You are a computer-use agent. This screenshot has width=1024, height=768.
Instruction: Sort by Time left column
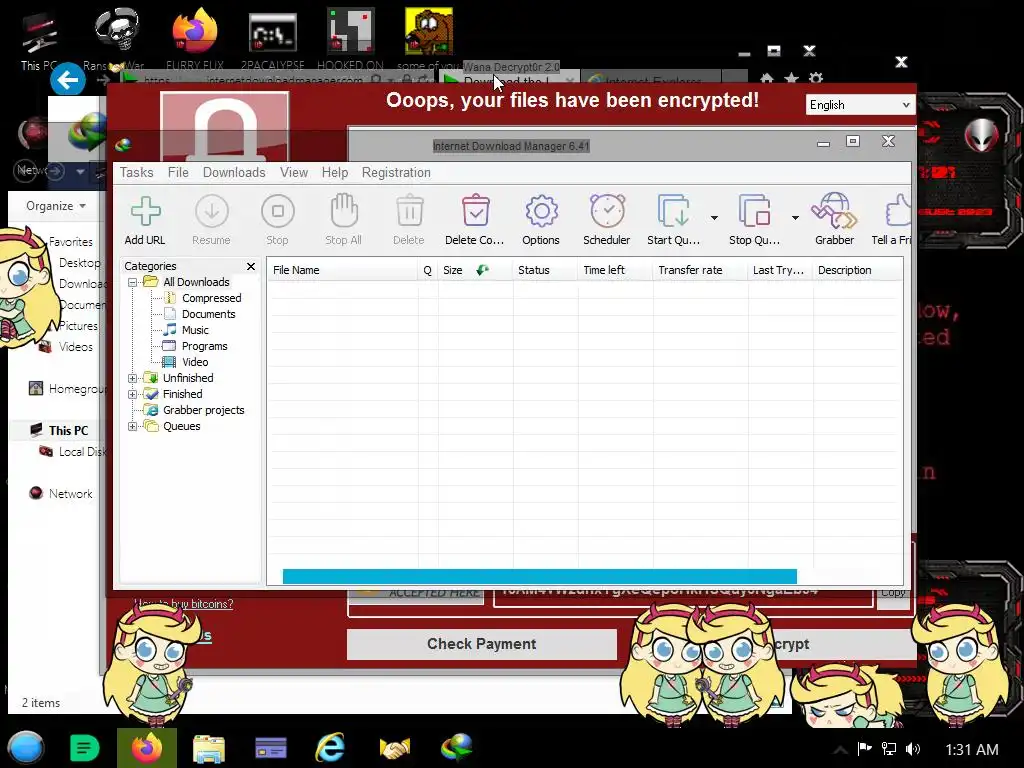point(615,270)
